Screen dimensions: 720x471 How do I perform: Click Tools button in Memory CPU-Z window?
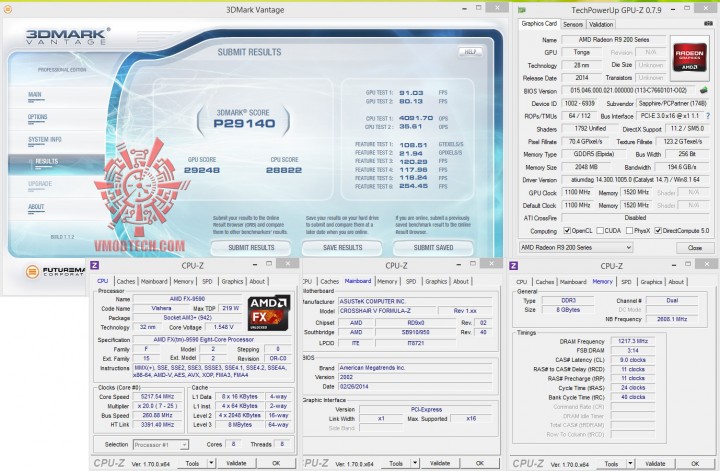tap(611, 464)
